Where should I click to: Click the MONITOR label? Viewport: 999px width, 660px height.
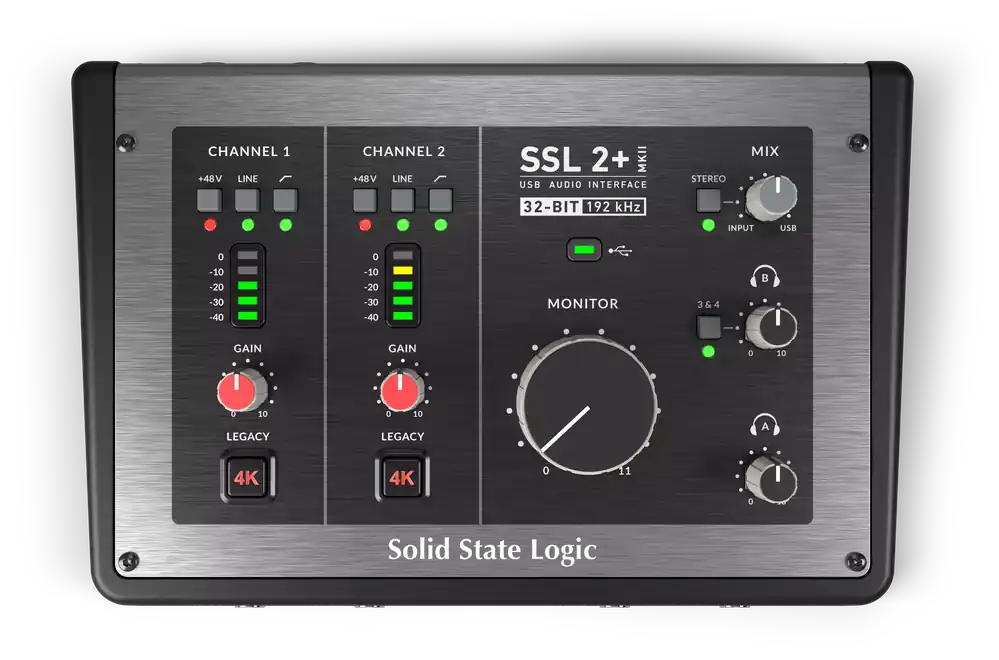[583, 304]
